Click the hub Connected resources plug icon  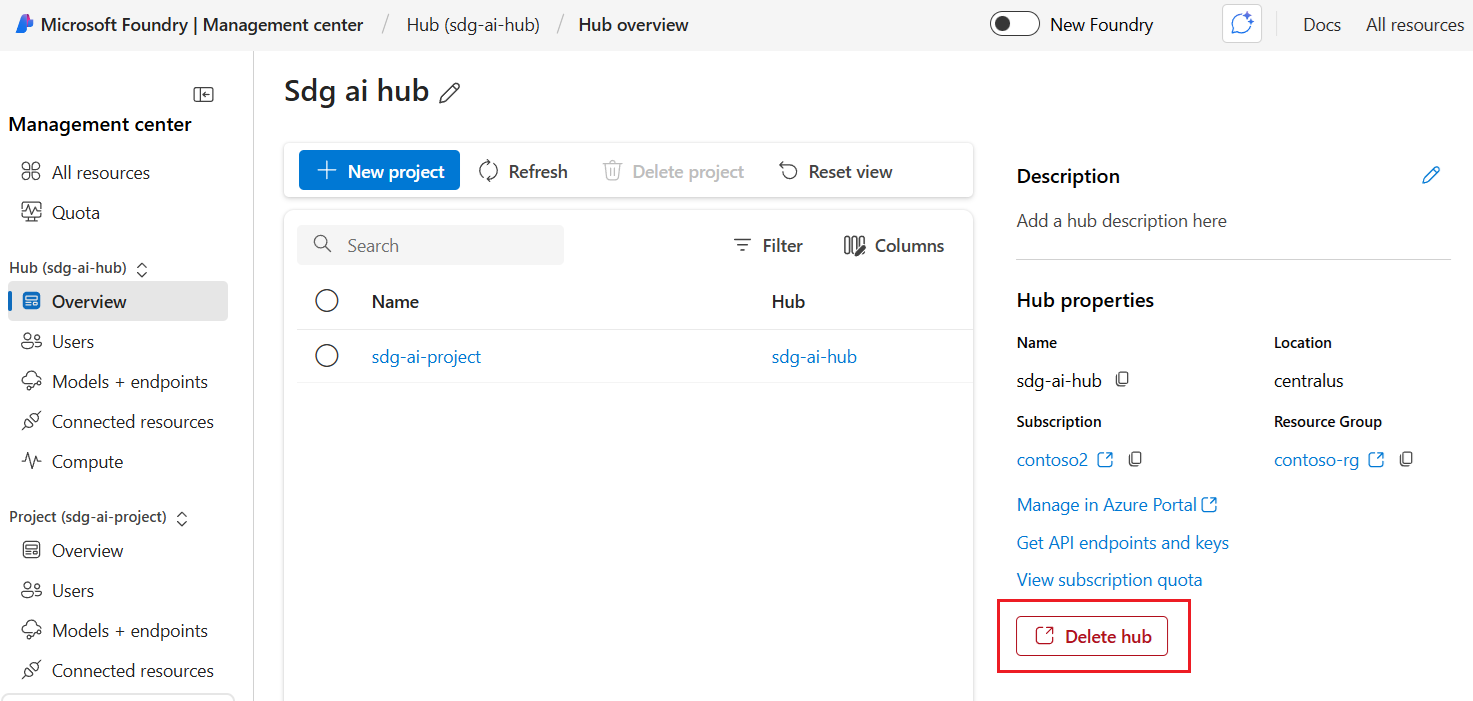[x=31, y=421]
